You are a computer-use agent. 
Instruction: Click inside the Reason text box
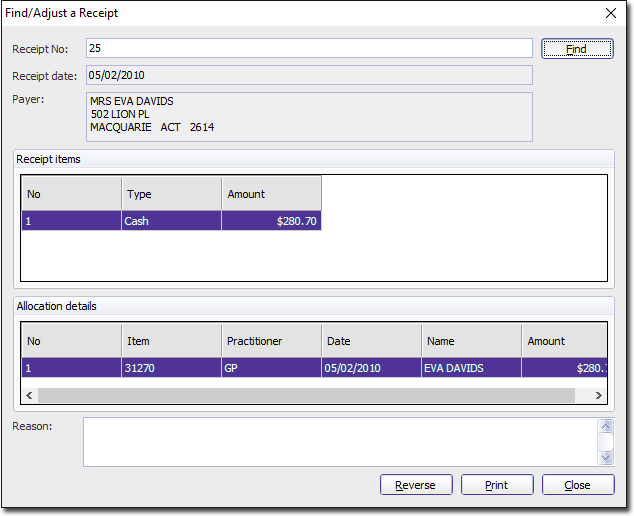click(x=340, y=442)
